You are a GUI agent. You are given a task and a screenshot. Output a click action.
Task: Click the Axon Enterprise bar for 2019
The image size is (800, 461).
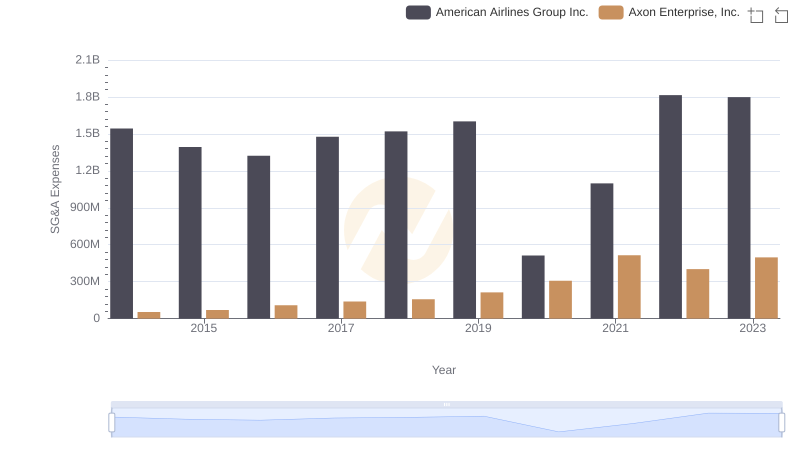click(492, 305)
